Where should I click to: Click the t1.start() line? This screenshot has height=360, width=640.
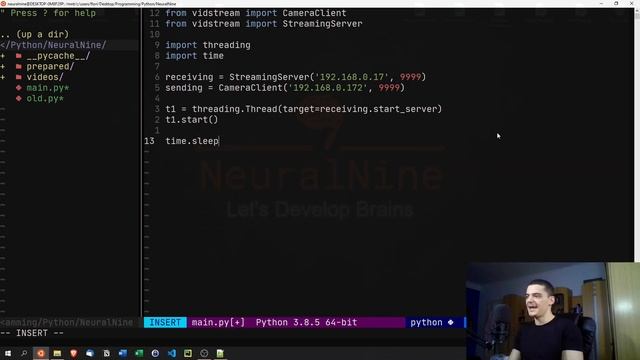pyautogui.click(x=192, y=120)
